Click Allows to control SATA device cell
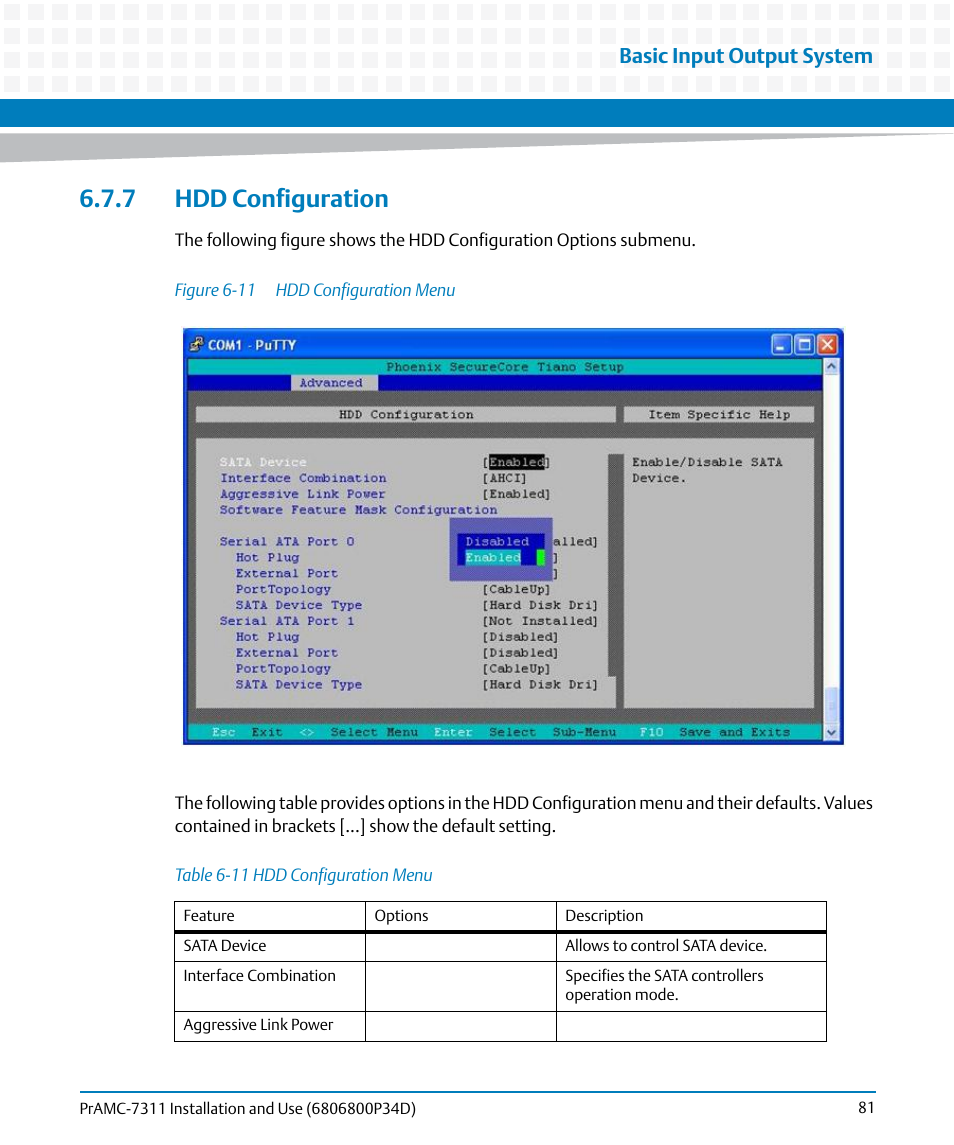The height and width of the screenshot is (1145, 954). coord(691,946)
